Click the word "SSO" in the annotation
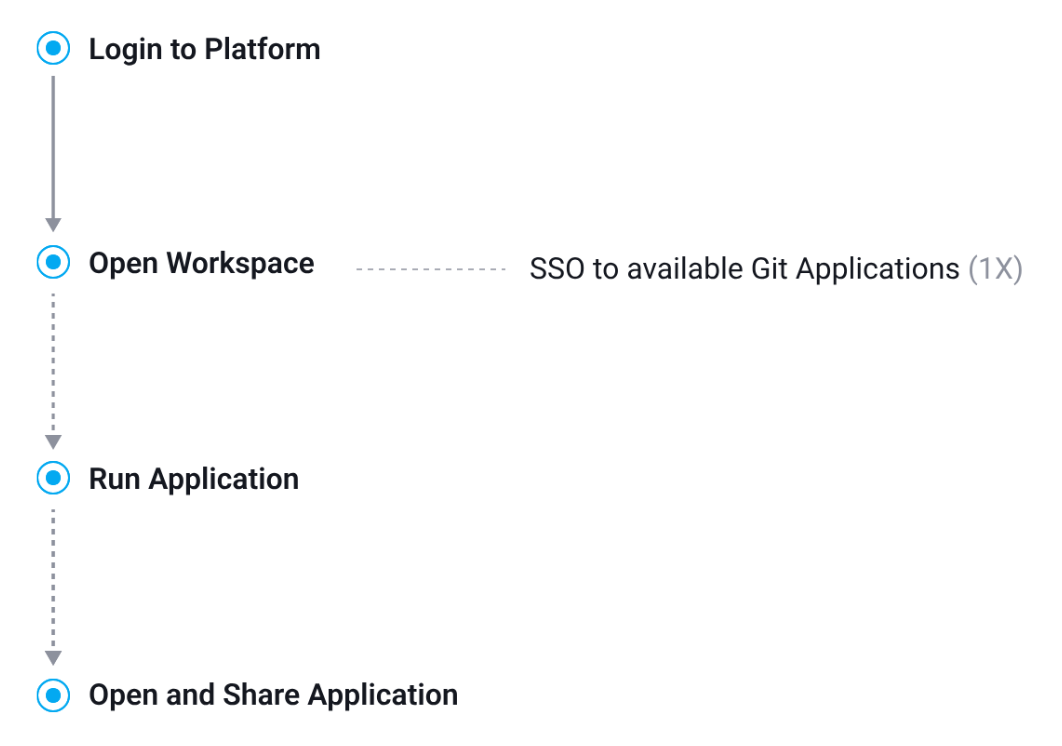The width and height of the screenshot is (1062, 746). coord(558,269)
